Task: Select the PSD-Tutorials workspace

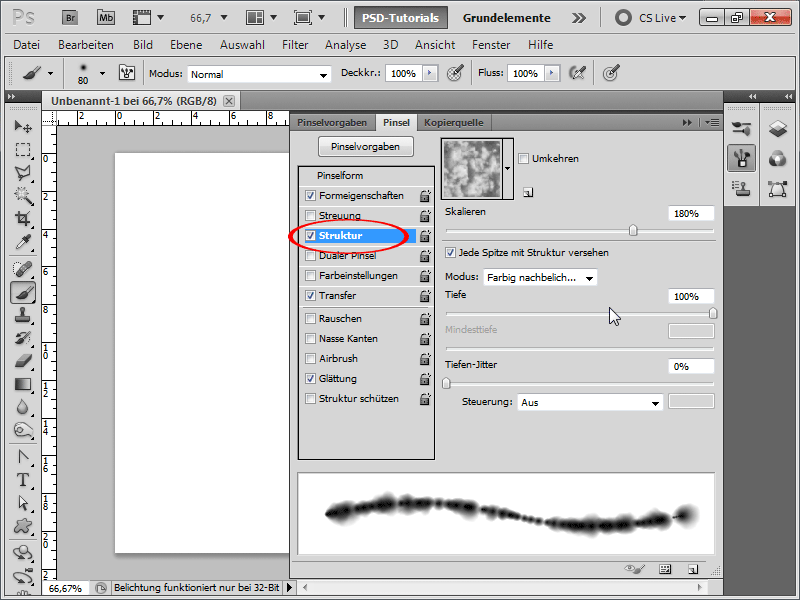Action: click(x=401, y=18)
